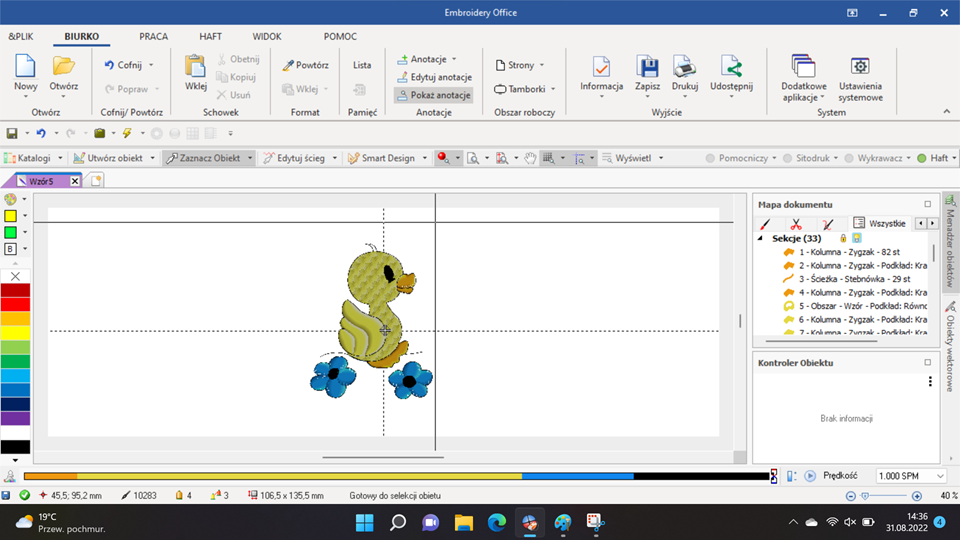Open the Informacja document info icon
This screenshot has height=540, width=960.
601,68
